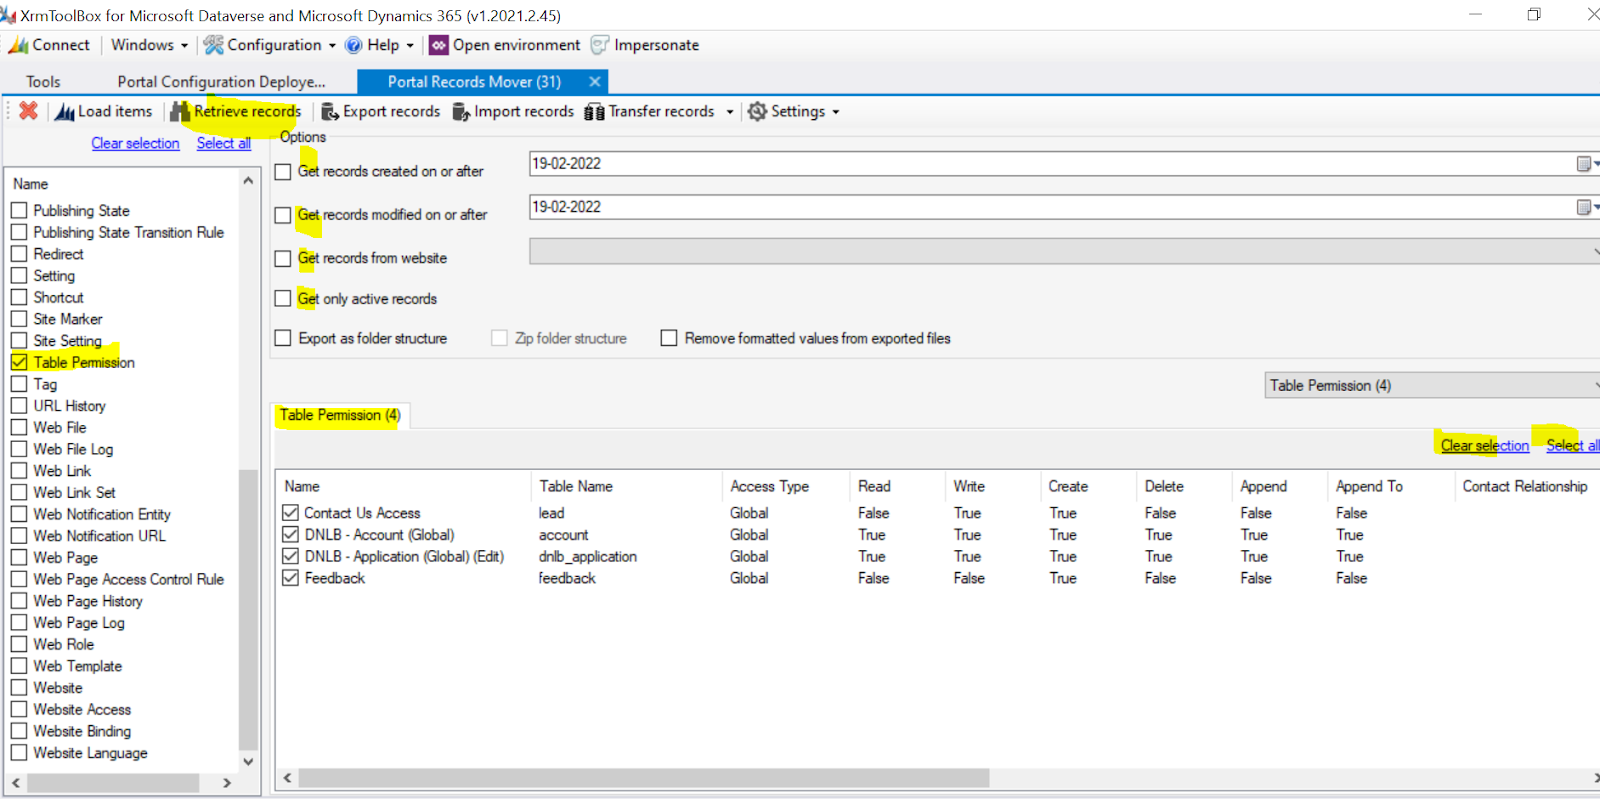Uncheck the Table Permission entity checkbox

click(19, 362)
